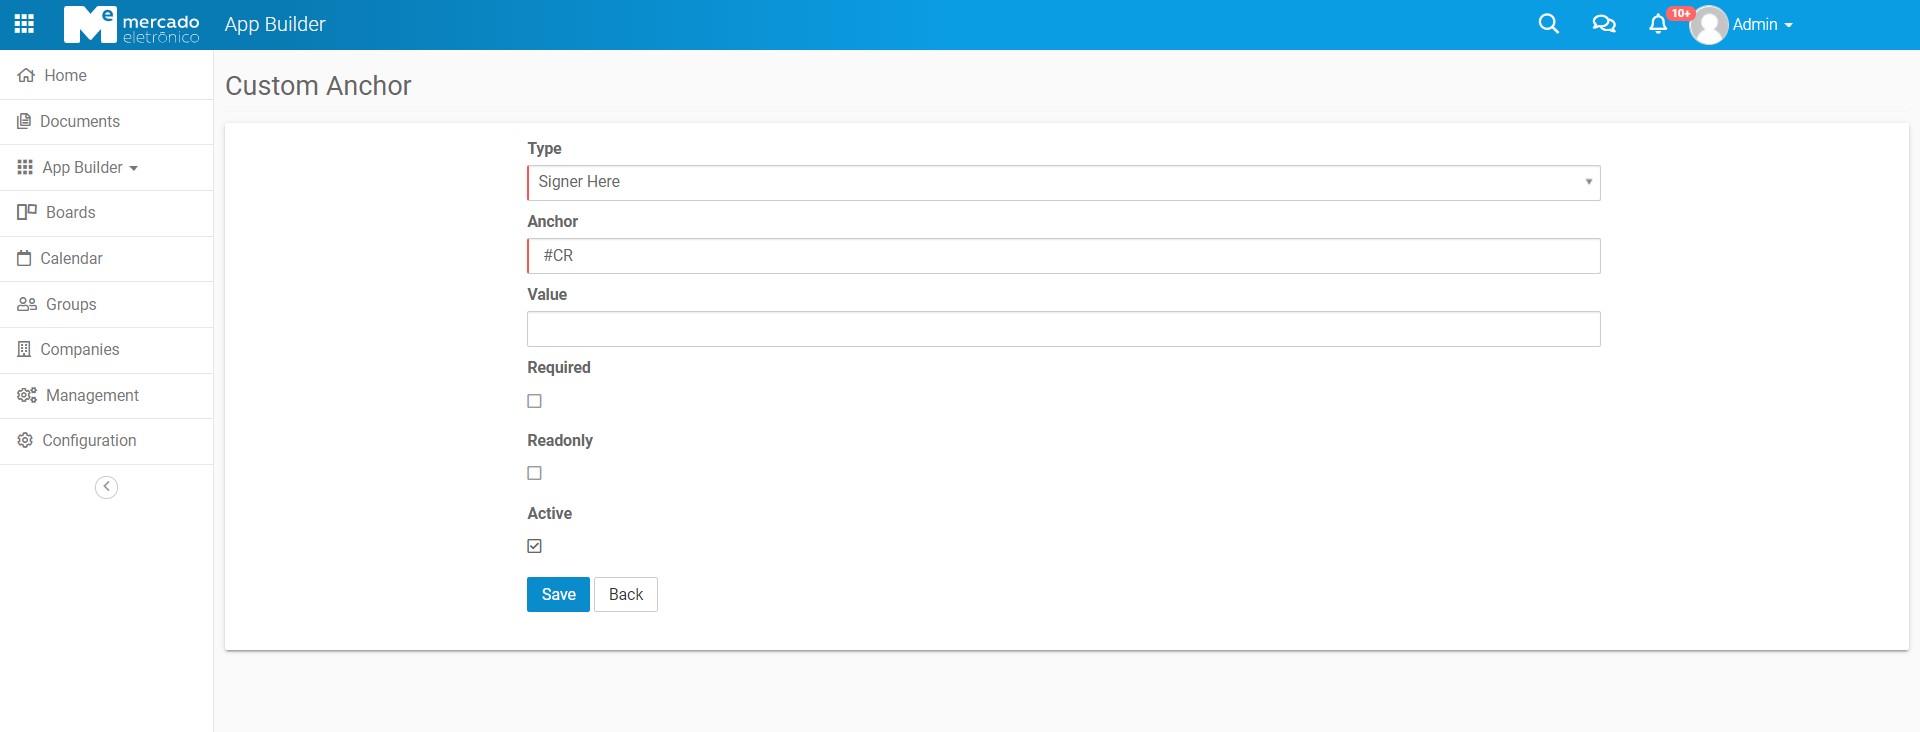1920x732 pixels.
Task: Click into the Value text field
Action: 1063,329
